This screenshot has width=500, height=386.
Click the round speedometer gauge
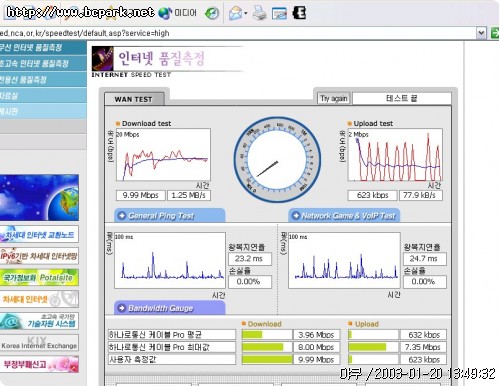point(277,159)
